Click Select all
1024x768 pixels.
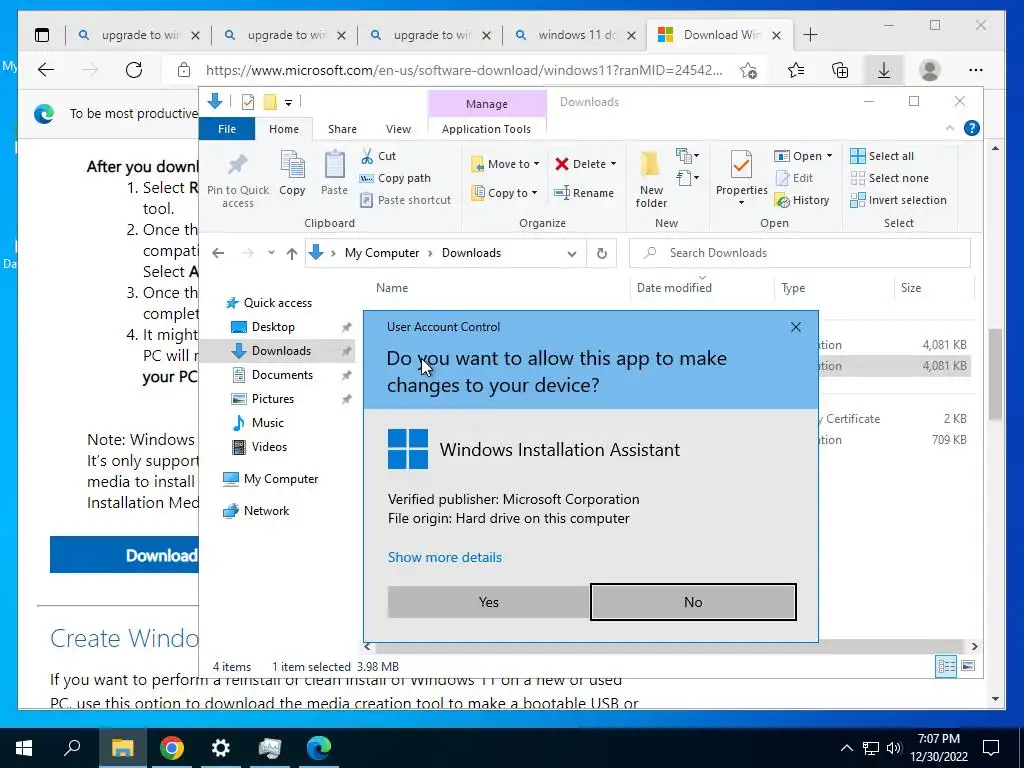tap(882, 156)
